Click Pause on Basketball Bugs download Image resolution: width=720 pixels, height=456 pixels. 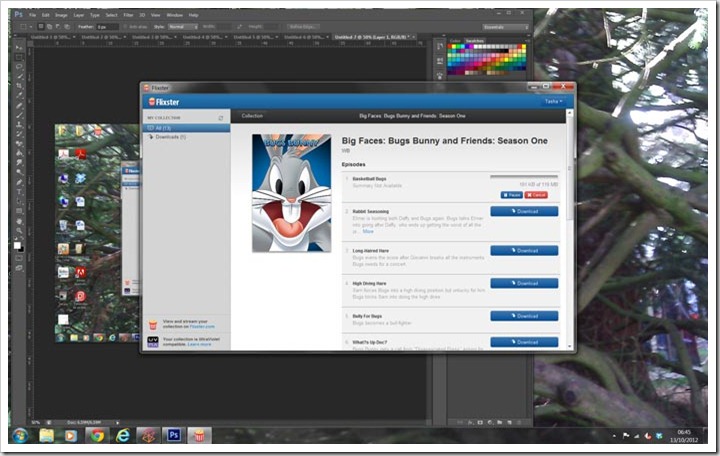tap(511, 195)
